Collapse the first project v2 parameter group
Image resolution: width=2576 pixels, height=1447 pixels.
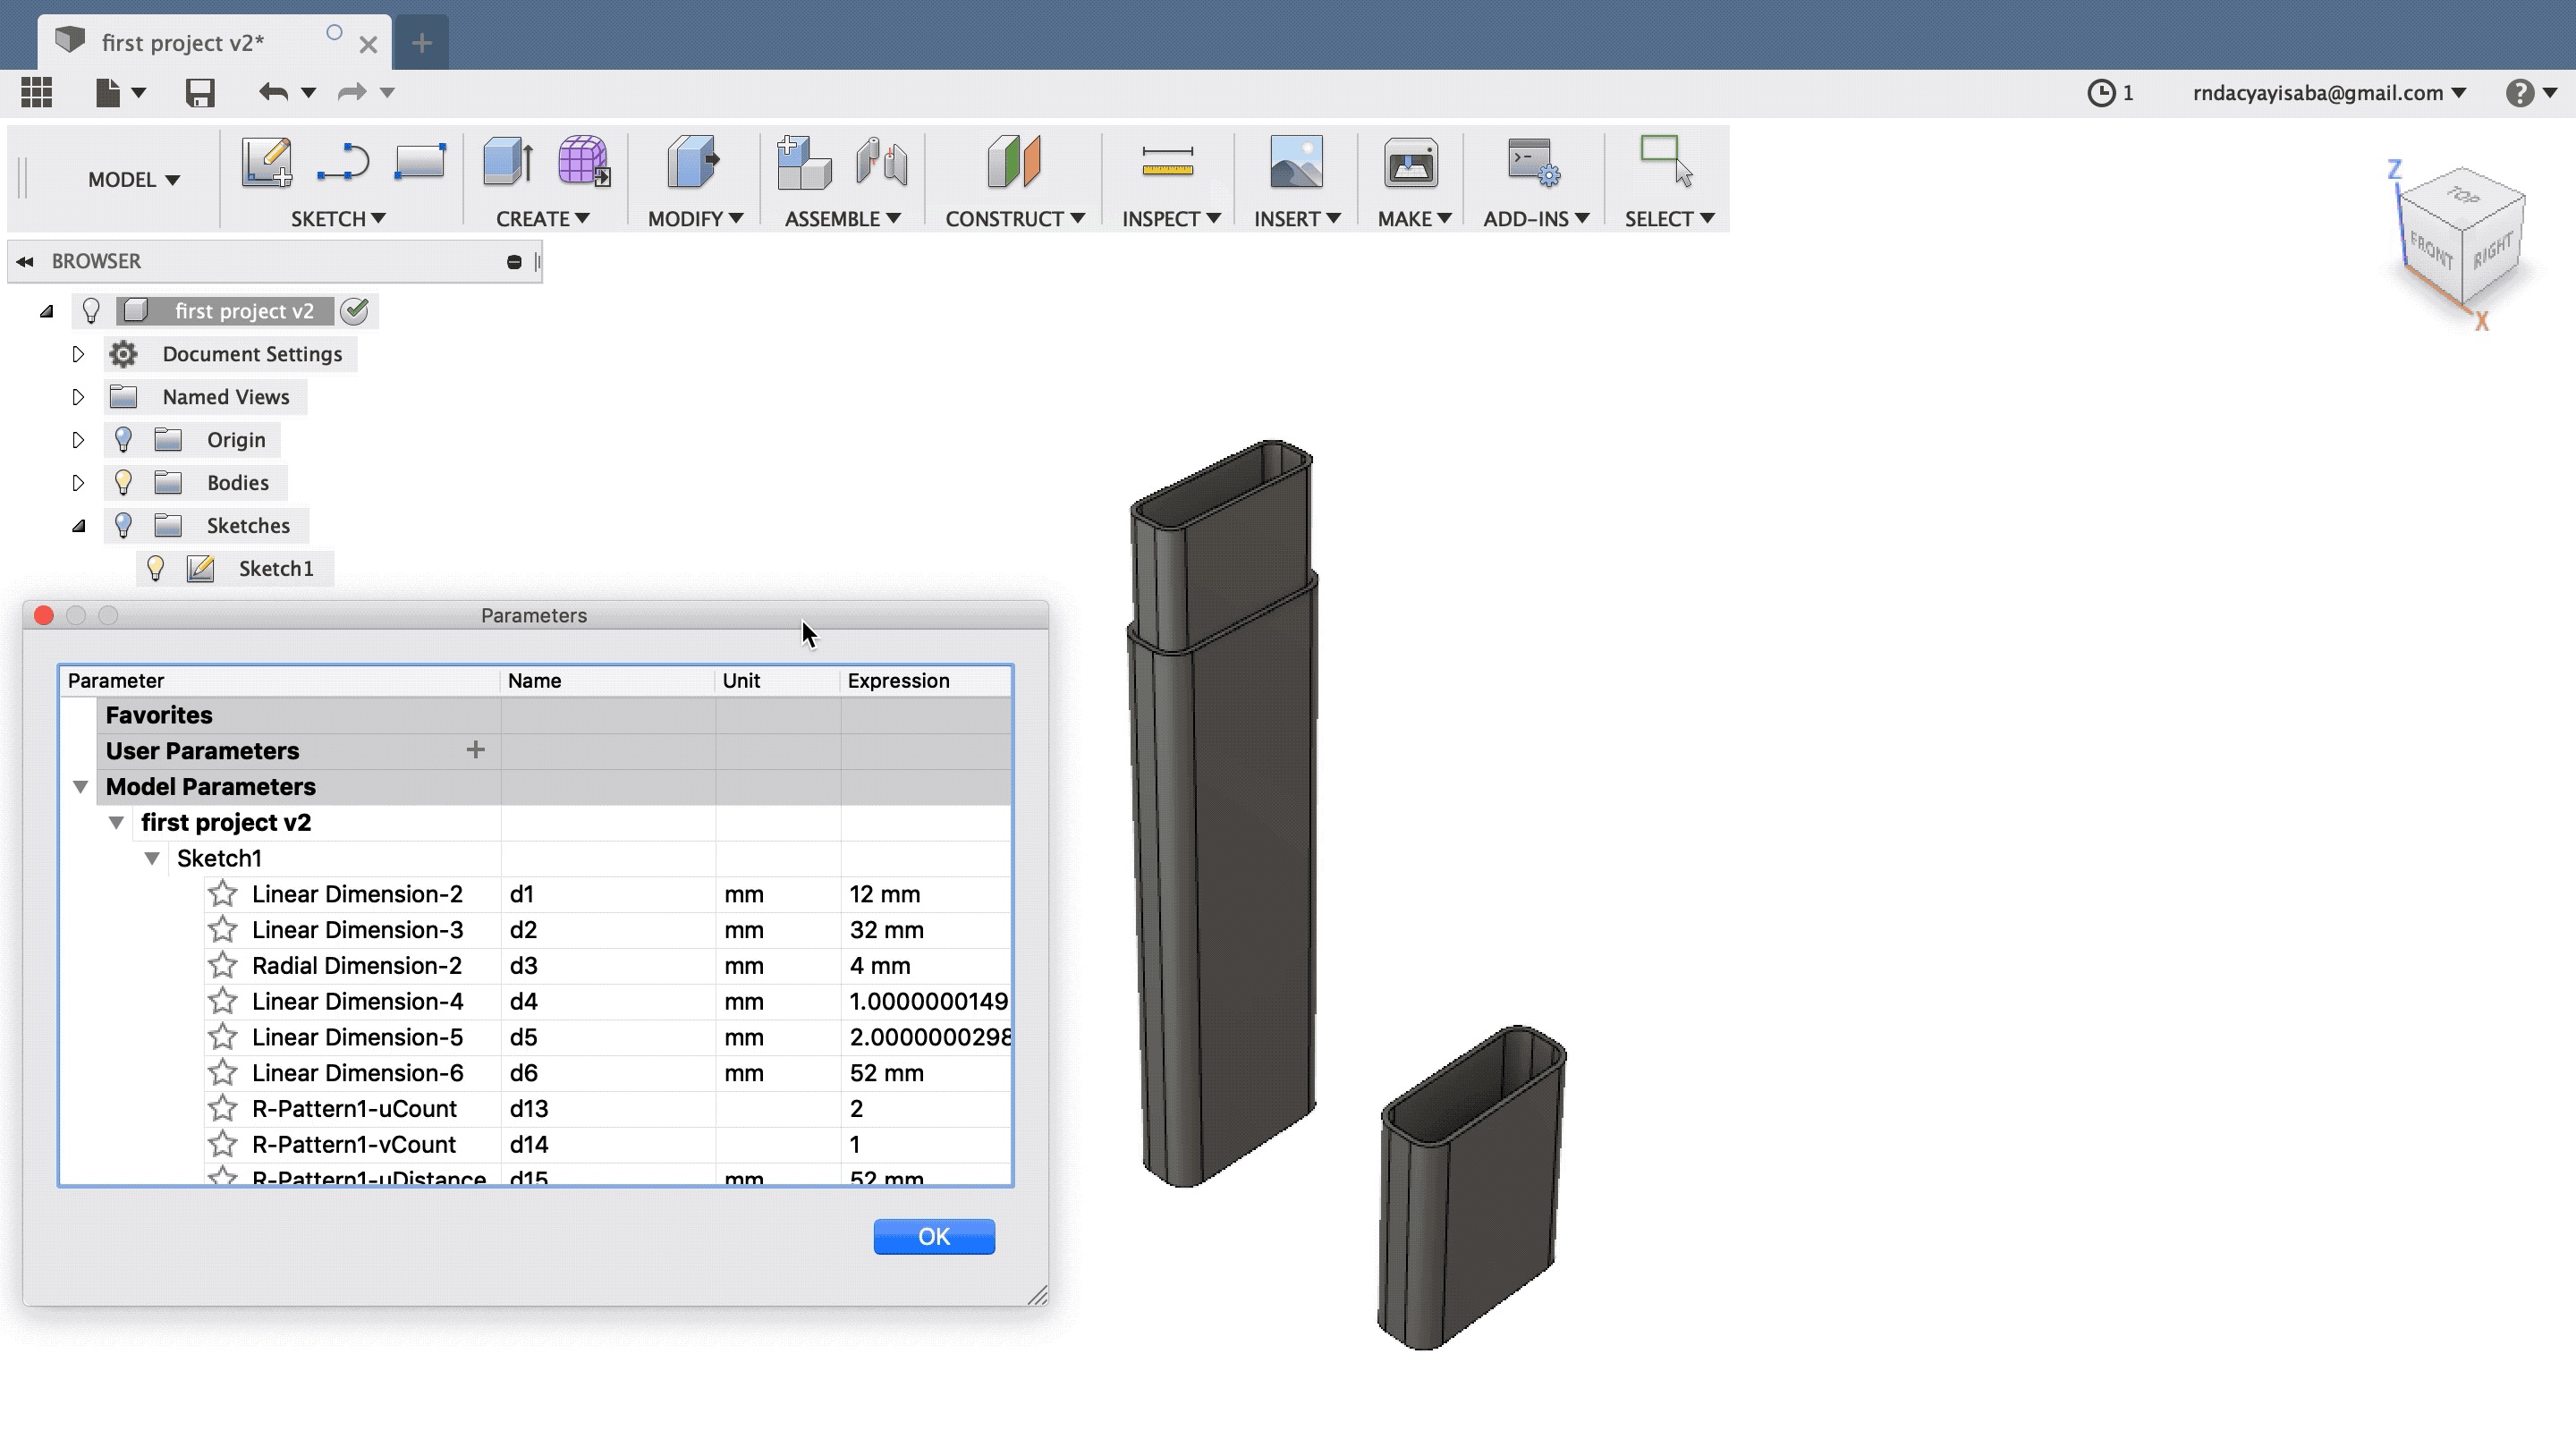117,823
